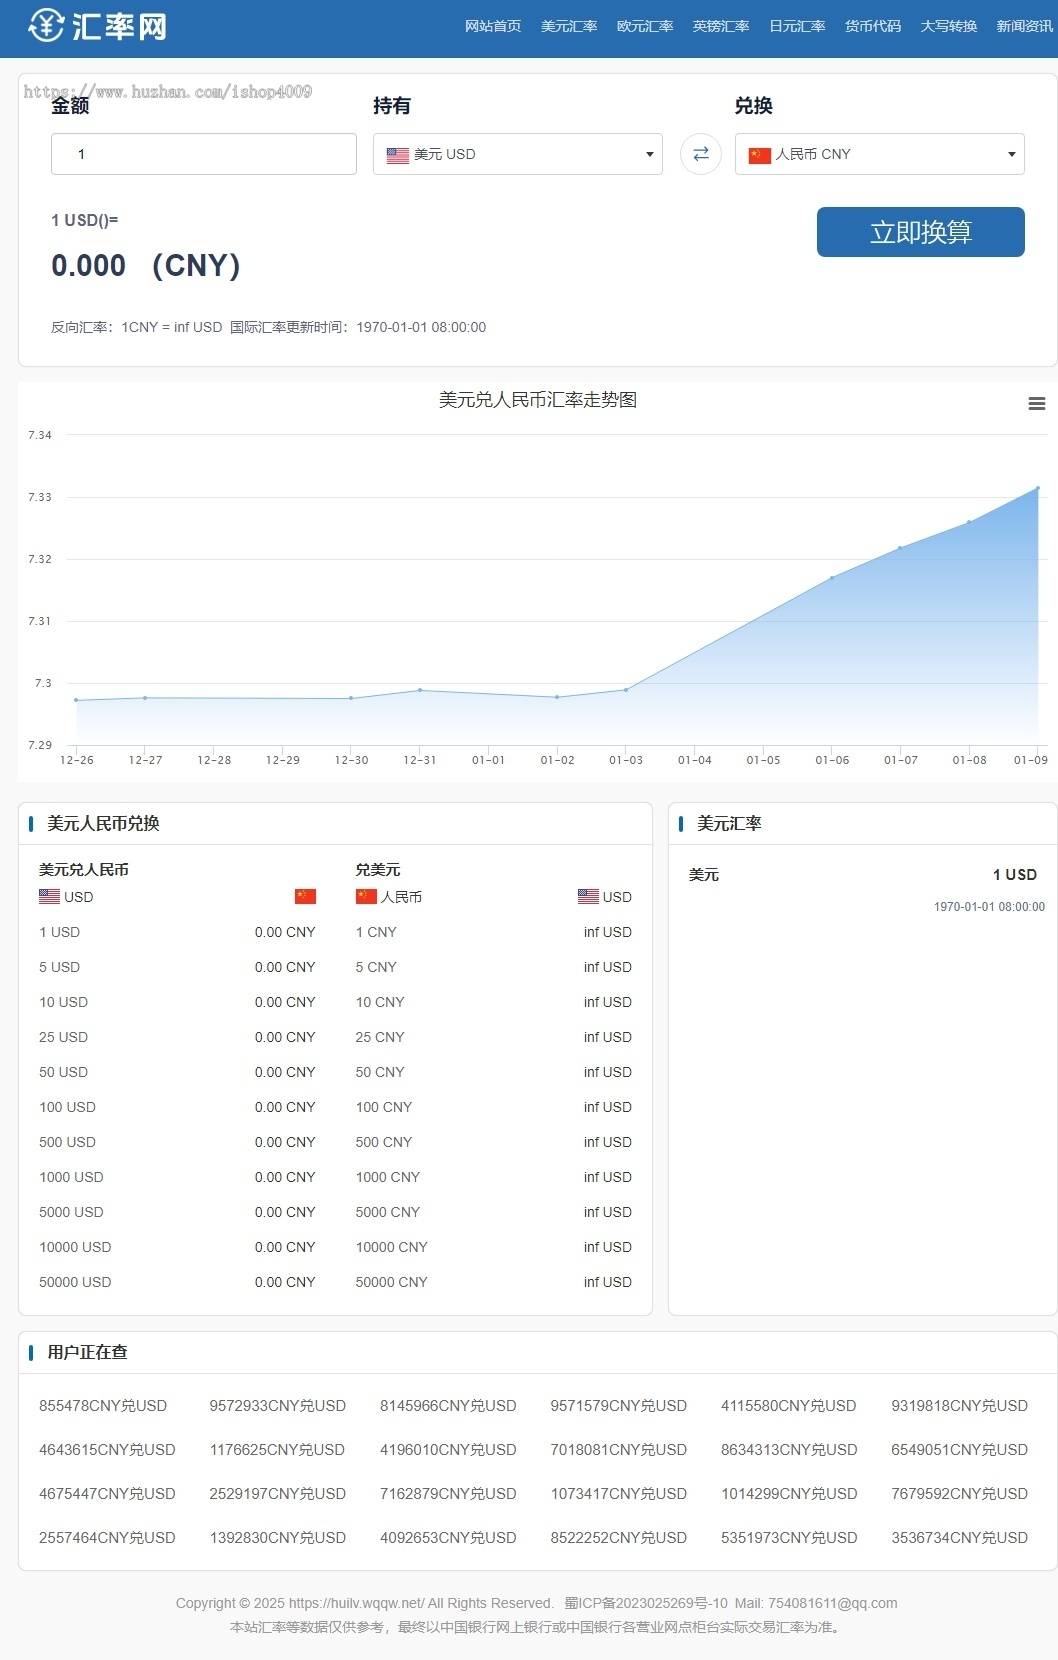Click the huilv.wqqw.net footer link
Image resolution: width=1058 pixels, height=1660 pixels.
click(x=356, y=1603)
